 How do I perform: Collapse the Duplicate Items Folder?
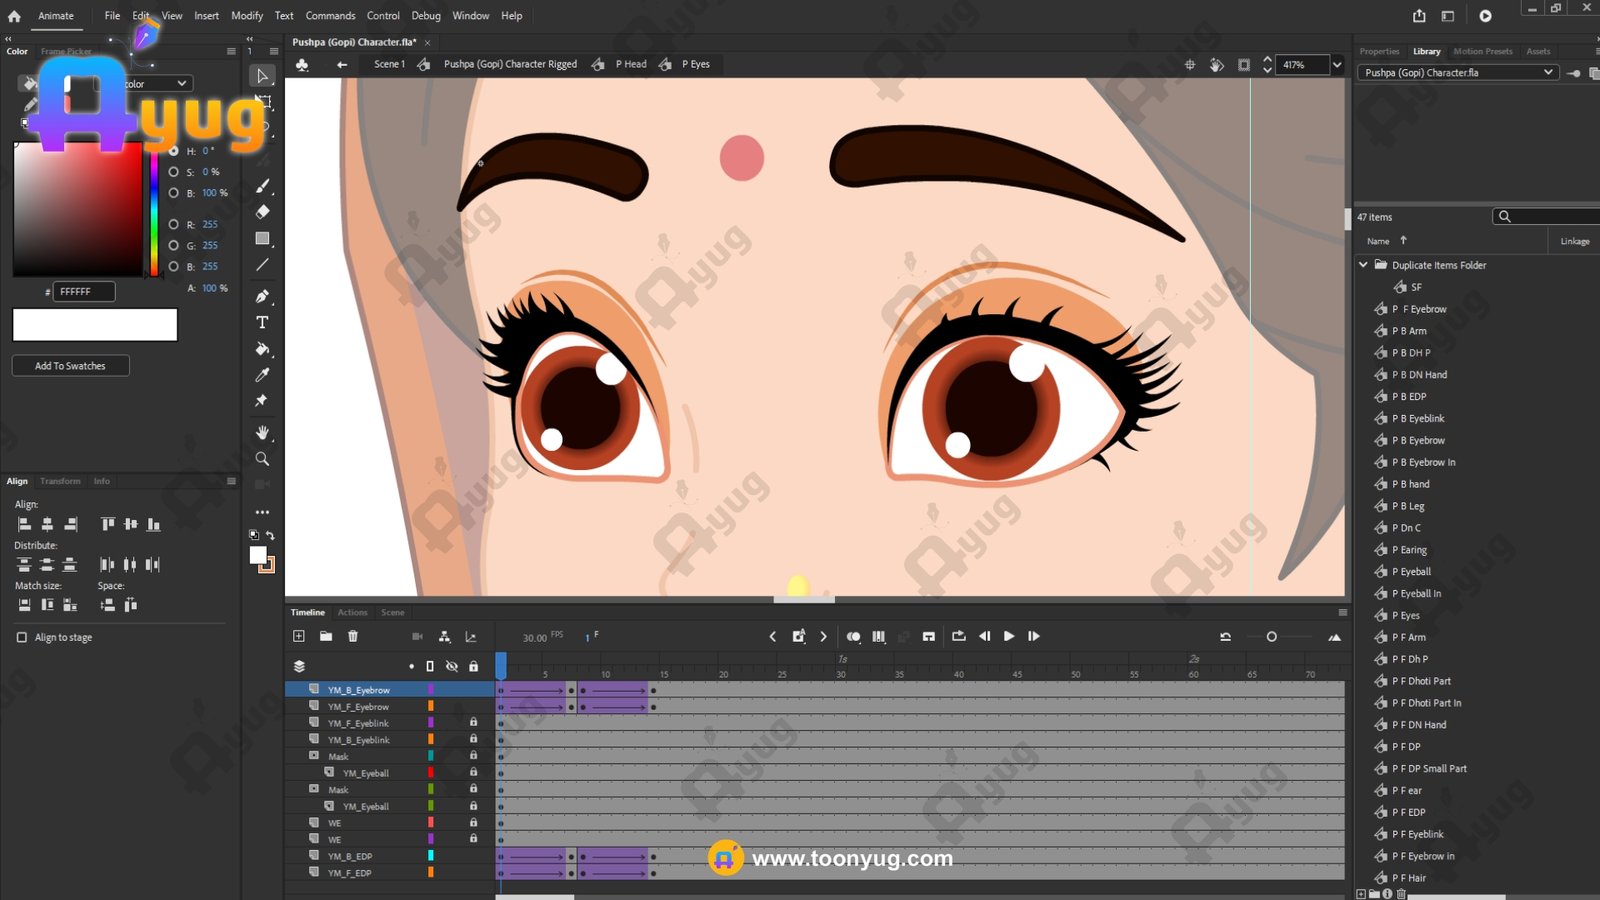(x=1363, y=265)
